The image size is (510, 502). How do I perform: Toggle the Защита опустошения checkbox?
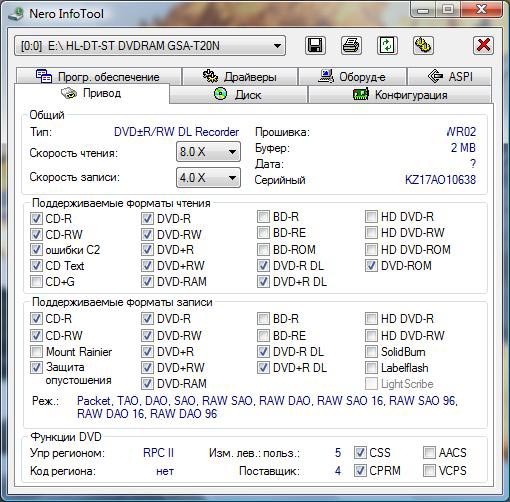[x=36, y=367]
